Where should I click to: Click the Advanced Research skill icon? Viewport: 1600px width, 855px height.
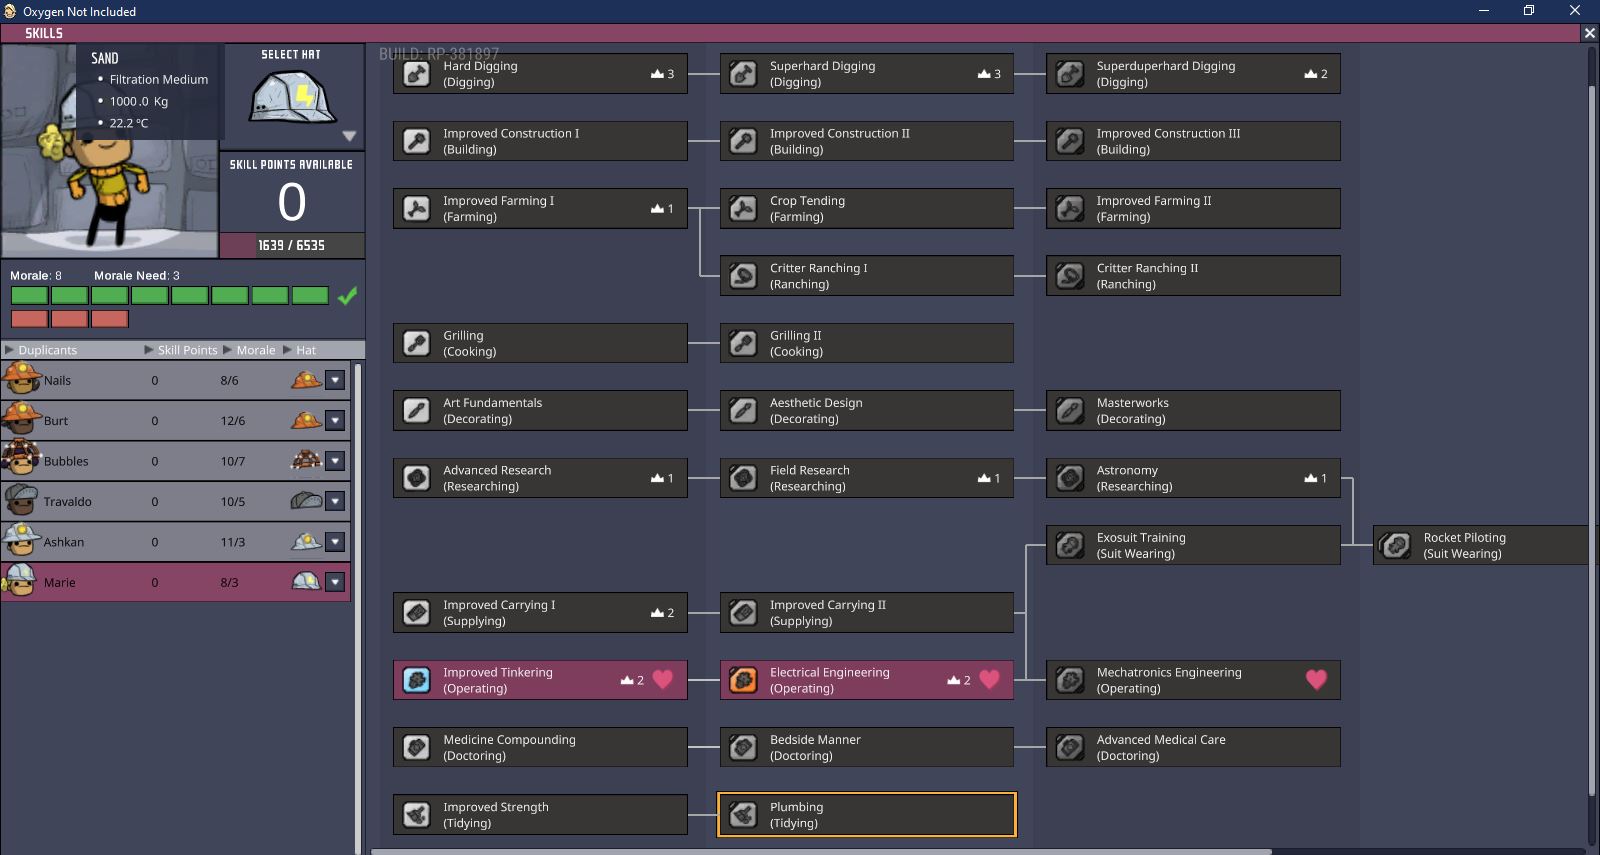(x=416, y=478)
